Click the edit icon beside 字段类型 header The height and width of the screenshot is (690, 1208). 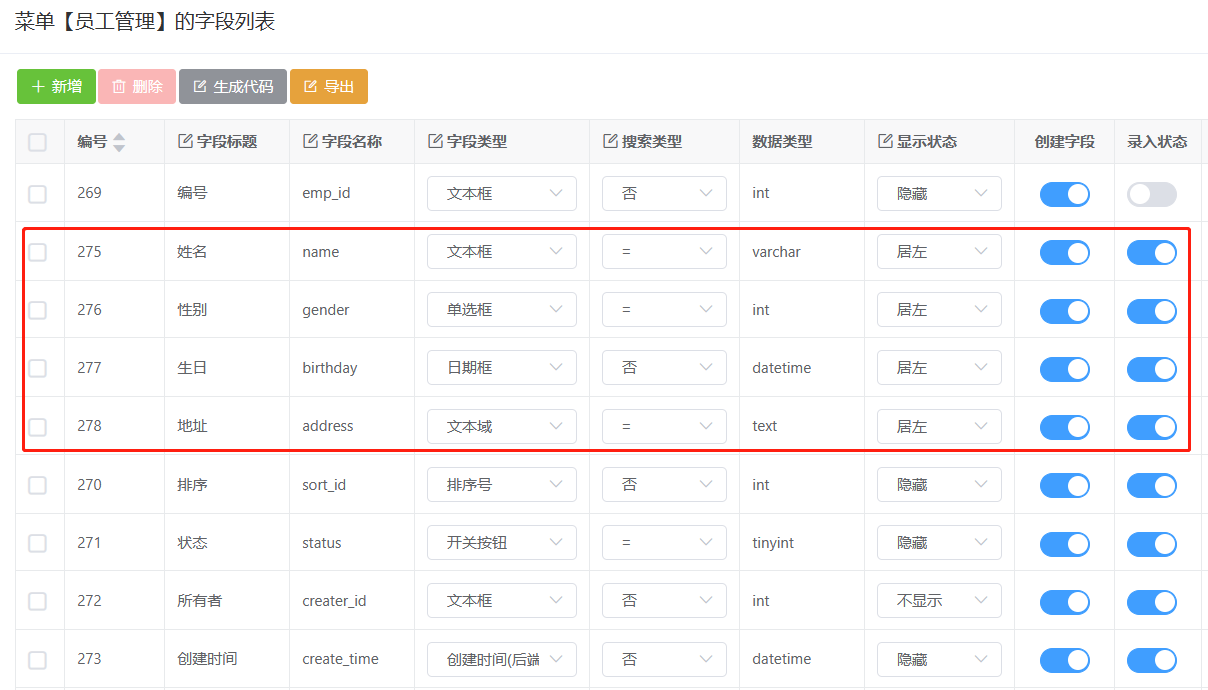click(435, 142)
